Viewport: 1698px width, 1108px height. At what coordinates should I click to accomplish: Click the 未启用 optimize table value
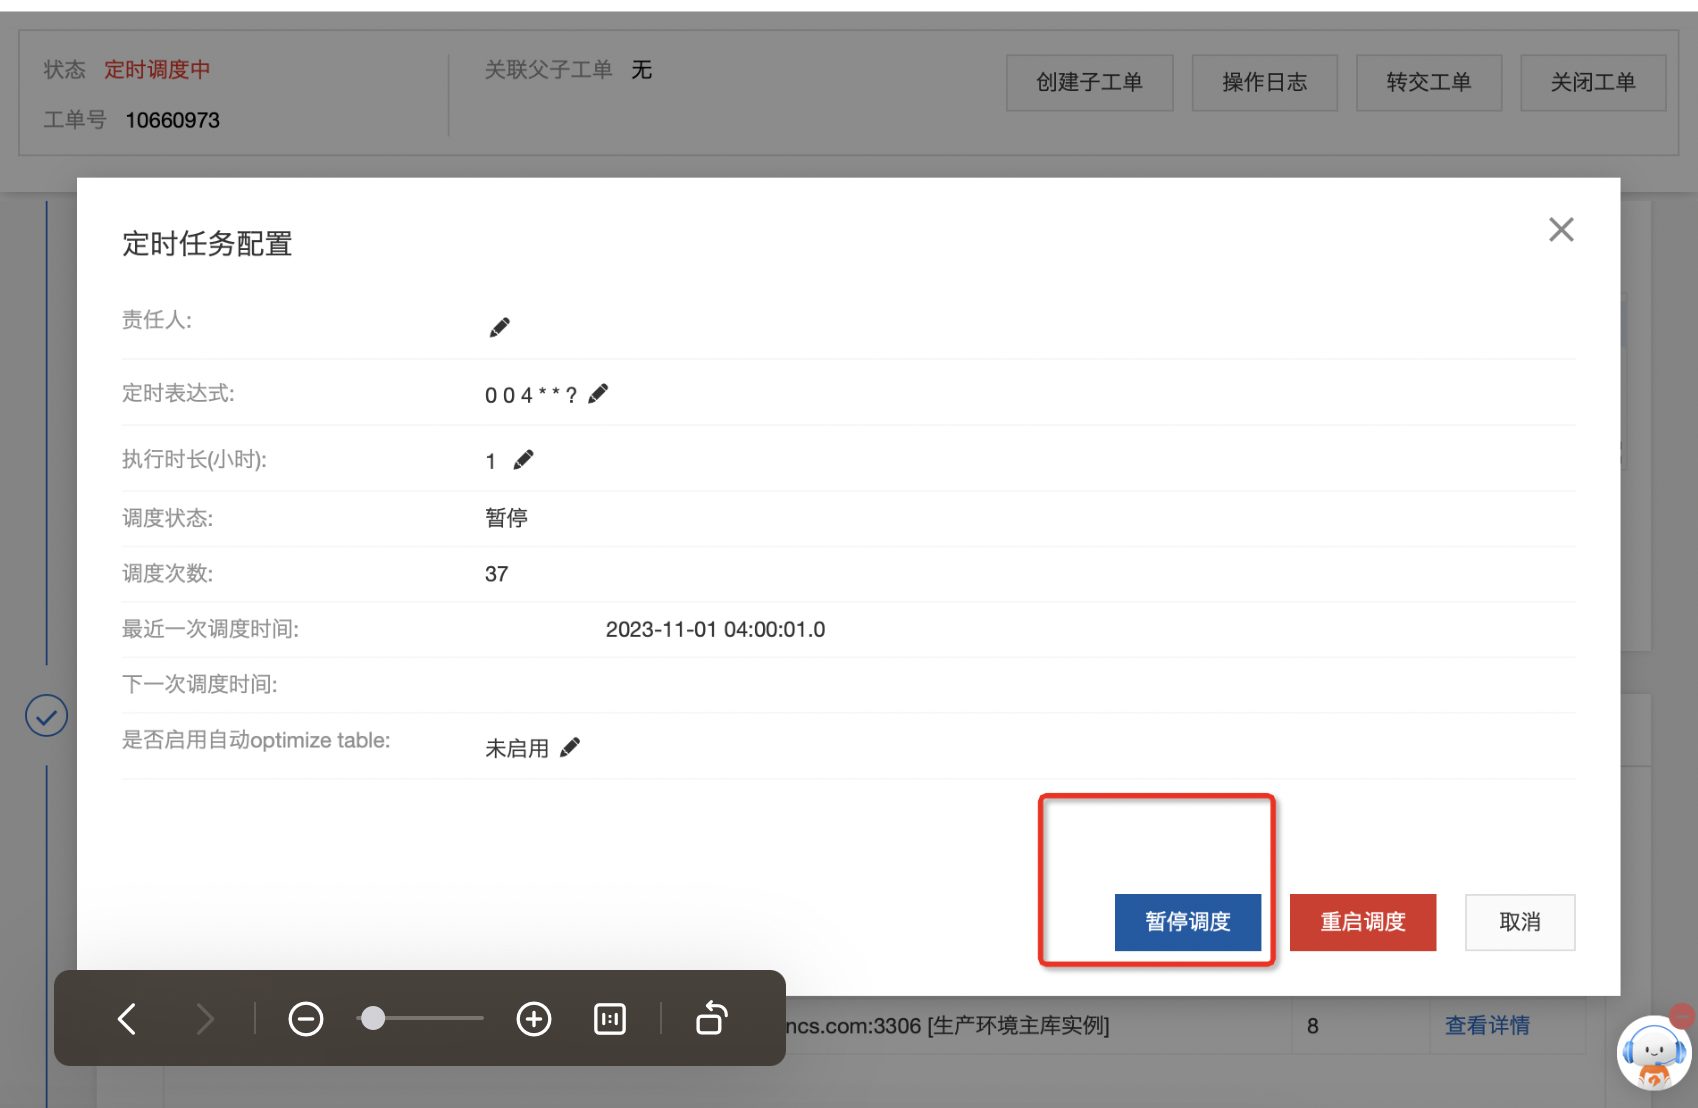pyautogui.click(x=517, y=748)
